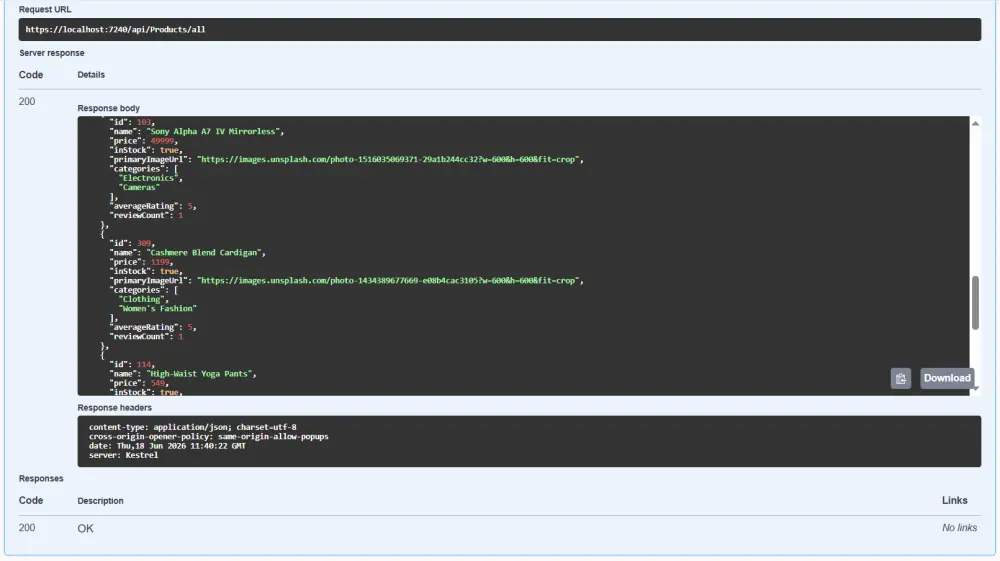Click the No links text
The image size is (1000, 561).
pyautogui.click(x=959, y=528)
